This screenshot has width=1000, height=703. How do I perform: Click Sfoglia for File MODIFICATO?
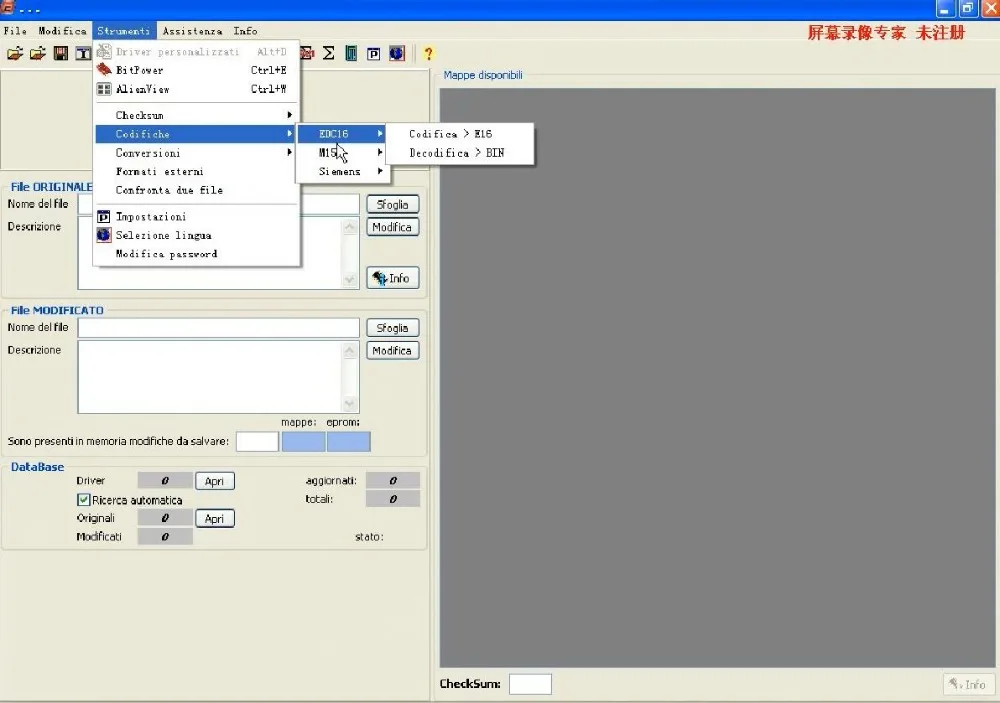(392, 328)
